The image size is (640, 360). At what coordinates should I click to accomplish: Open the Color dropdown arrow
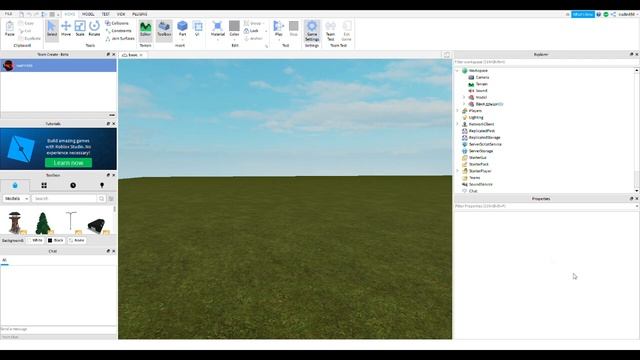[234, 39]
